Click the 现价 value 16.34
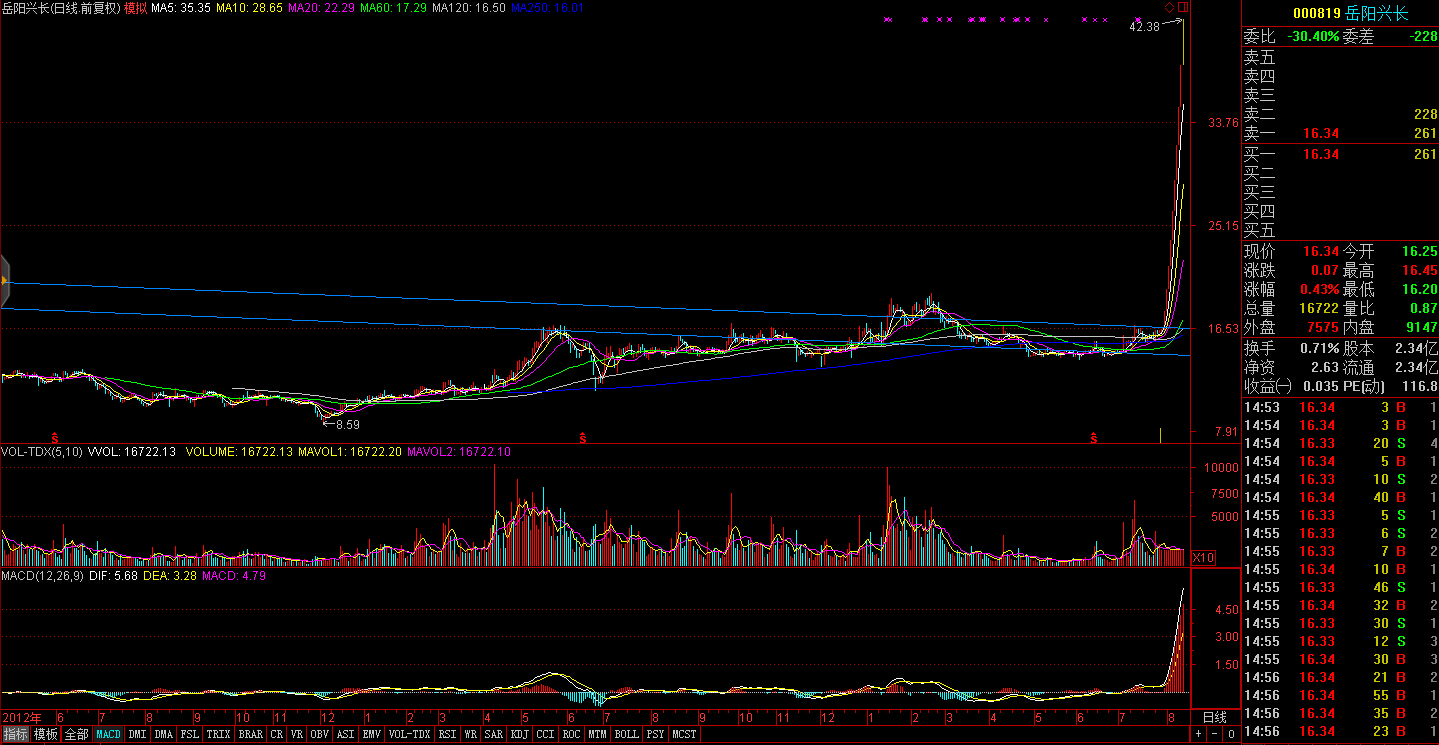 [1320, 252]
